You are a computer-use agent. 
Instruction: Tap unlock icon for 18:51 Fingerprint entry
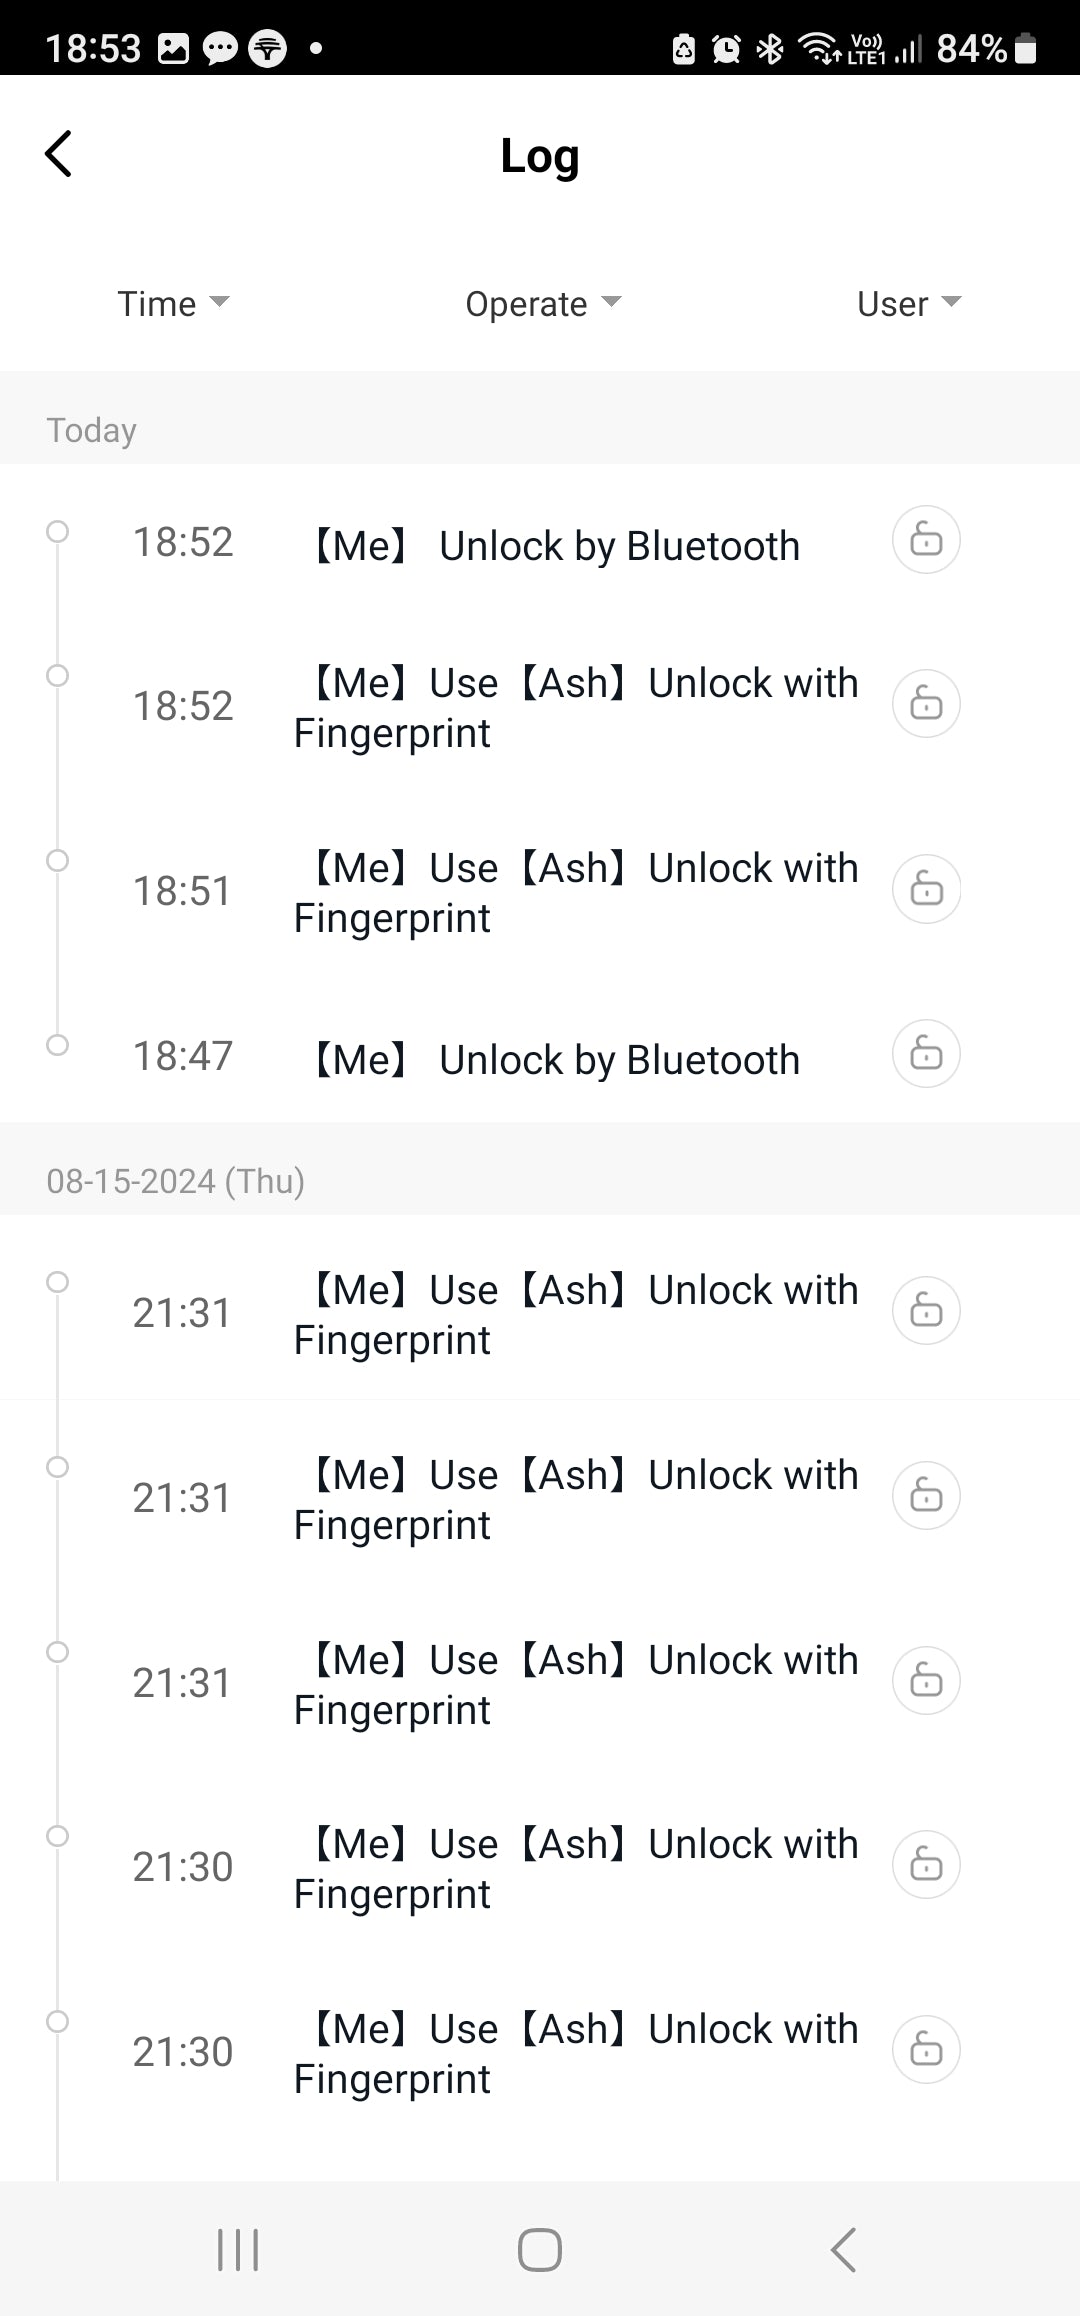click(926, 889)
